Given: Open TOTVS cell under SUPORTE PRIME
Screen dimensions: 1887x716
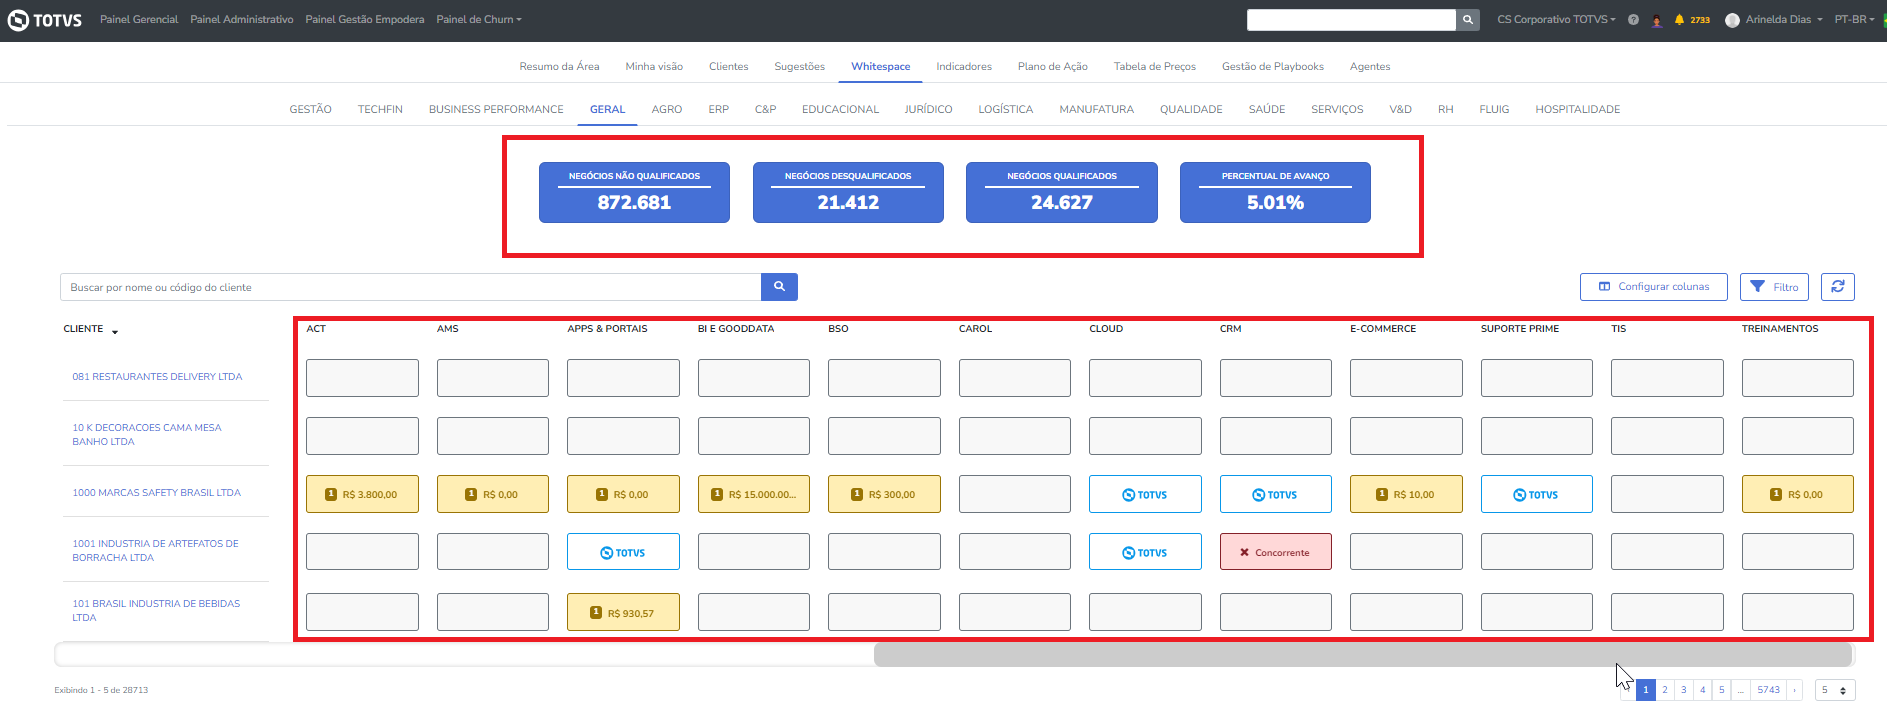Looking at the screenshot, I should click(x=1537, y=494).
